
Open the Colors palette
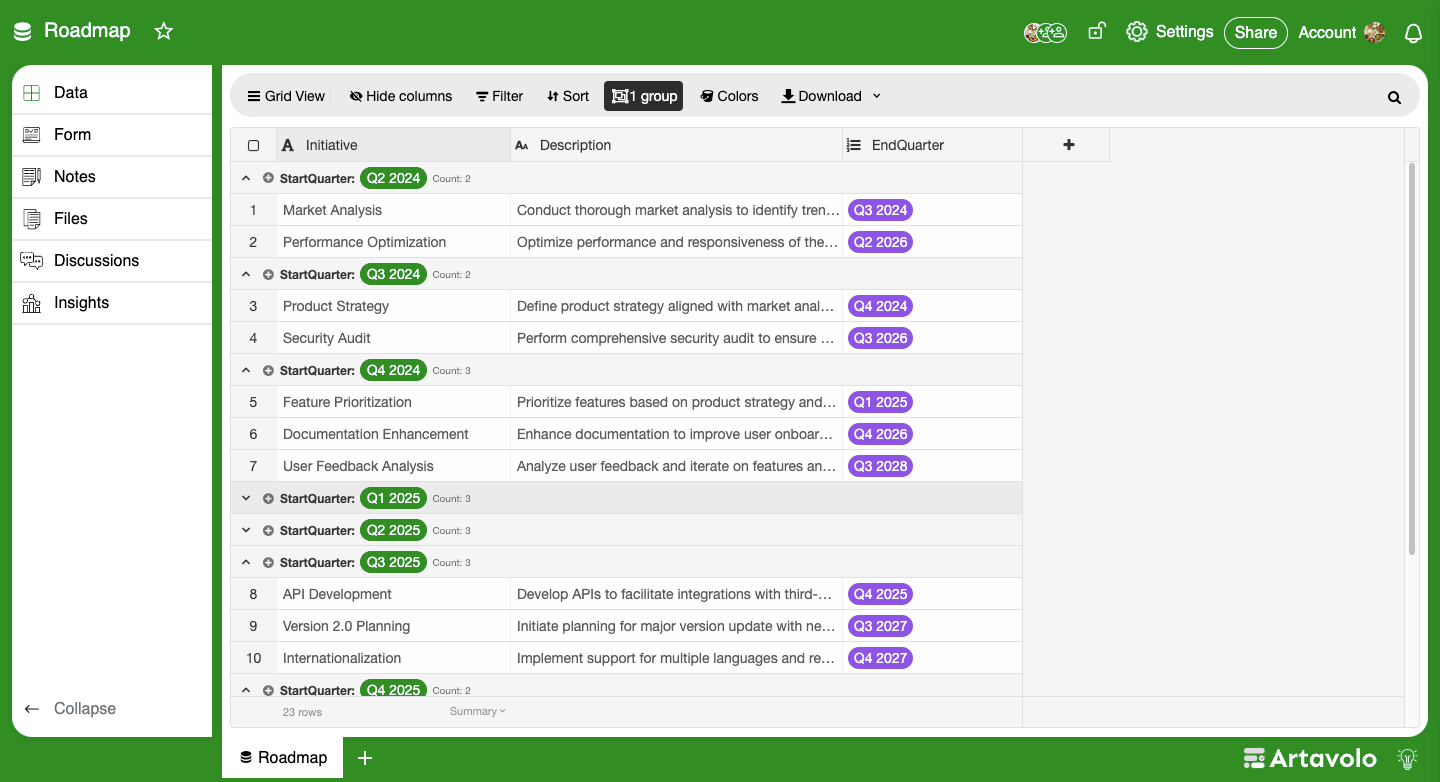coord(729,95)
